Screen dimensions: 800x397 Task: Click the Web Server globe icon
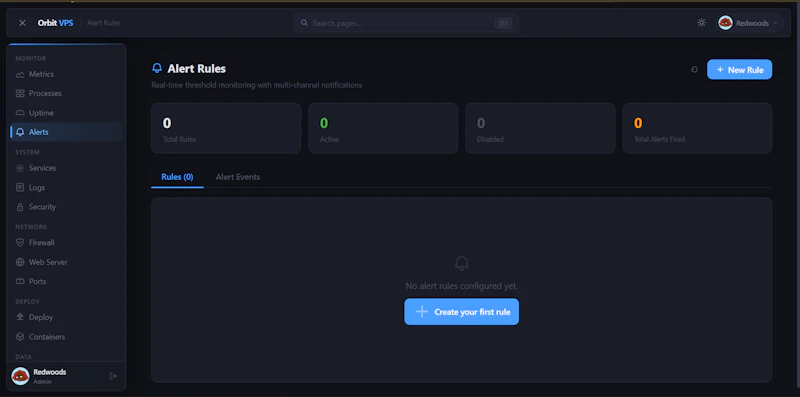[20, 262]
